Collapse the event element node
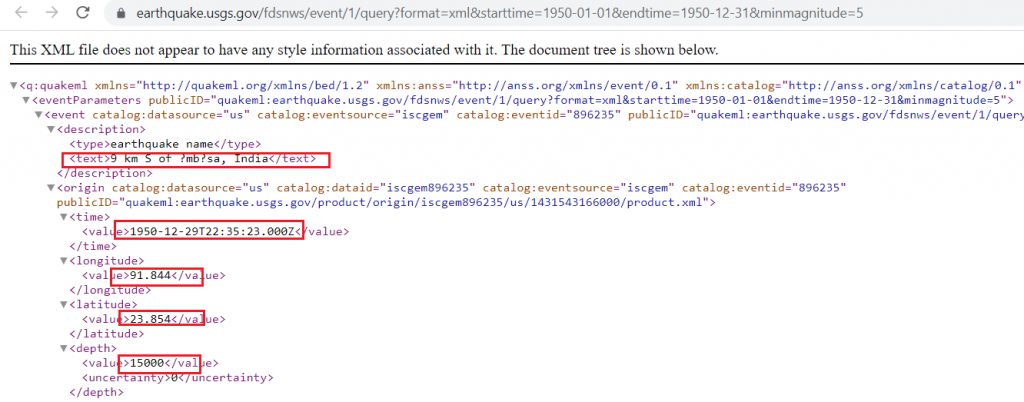 (38, 115)
